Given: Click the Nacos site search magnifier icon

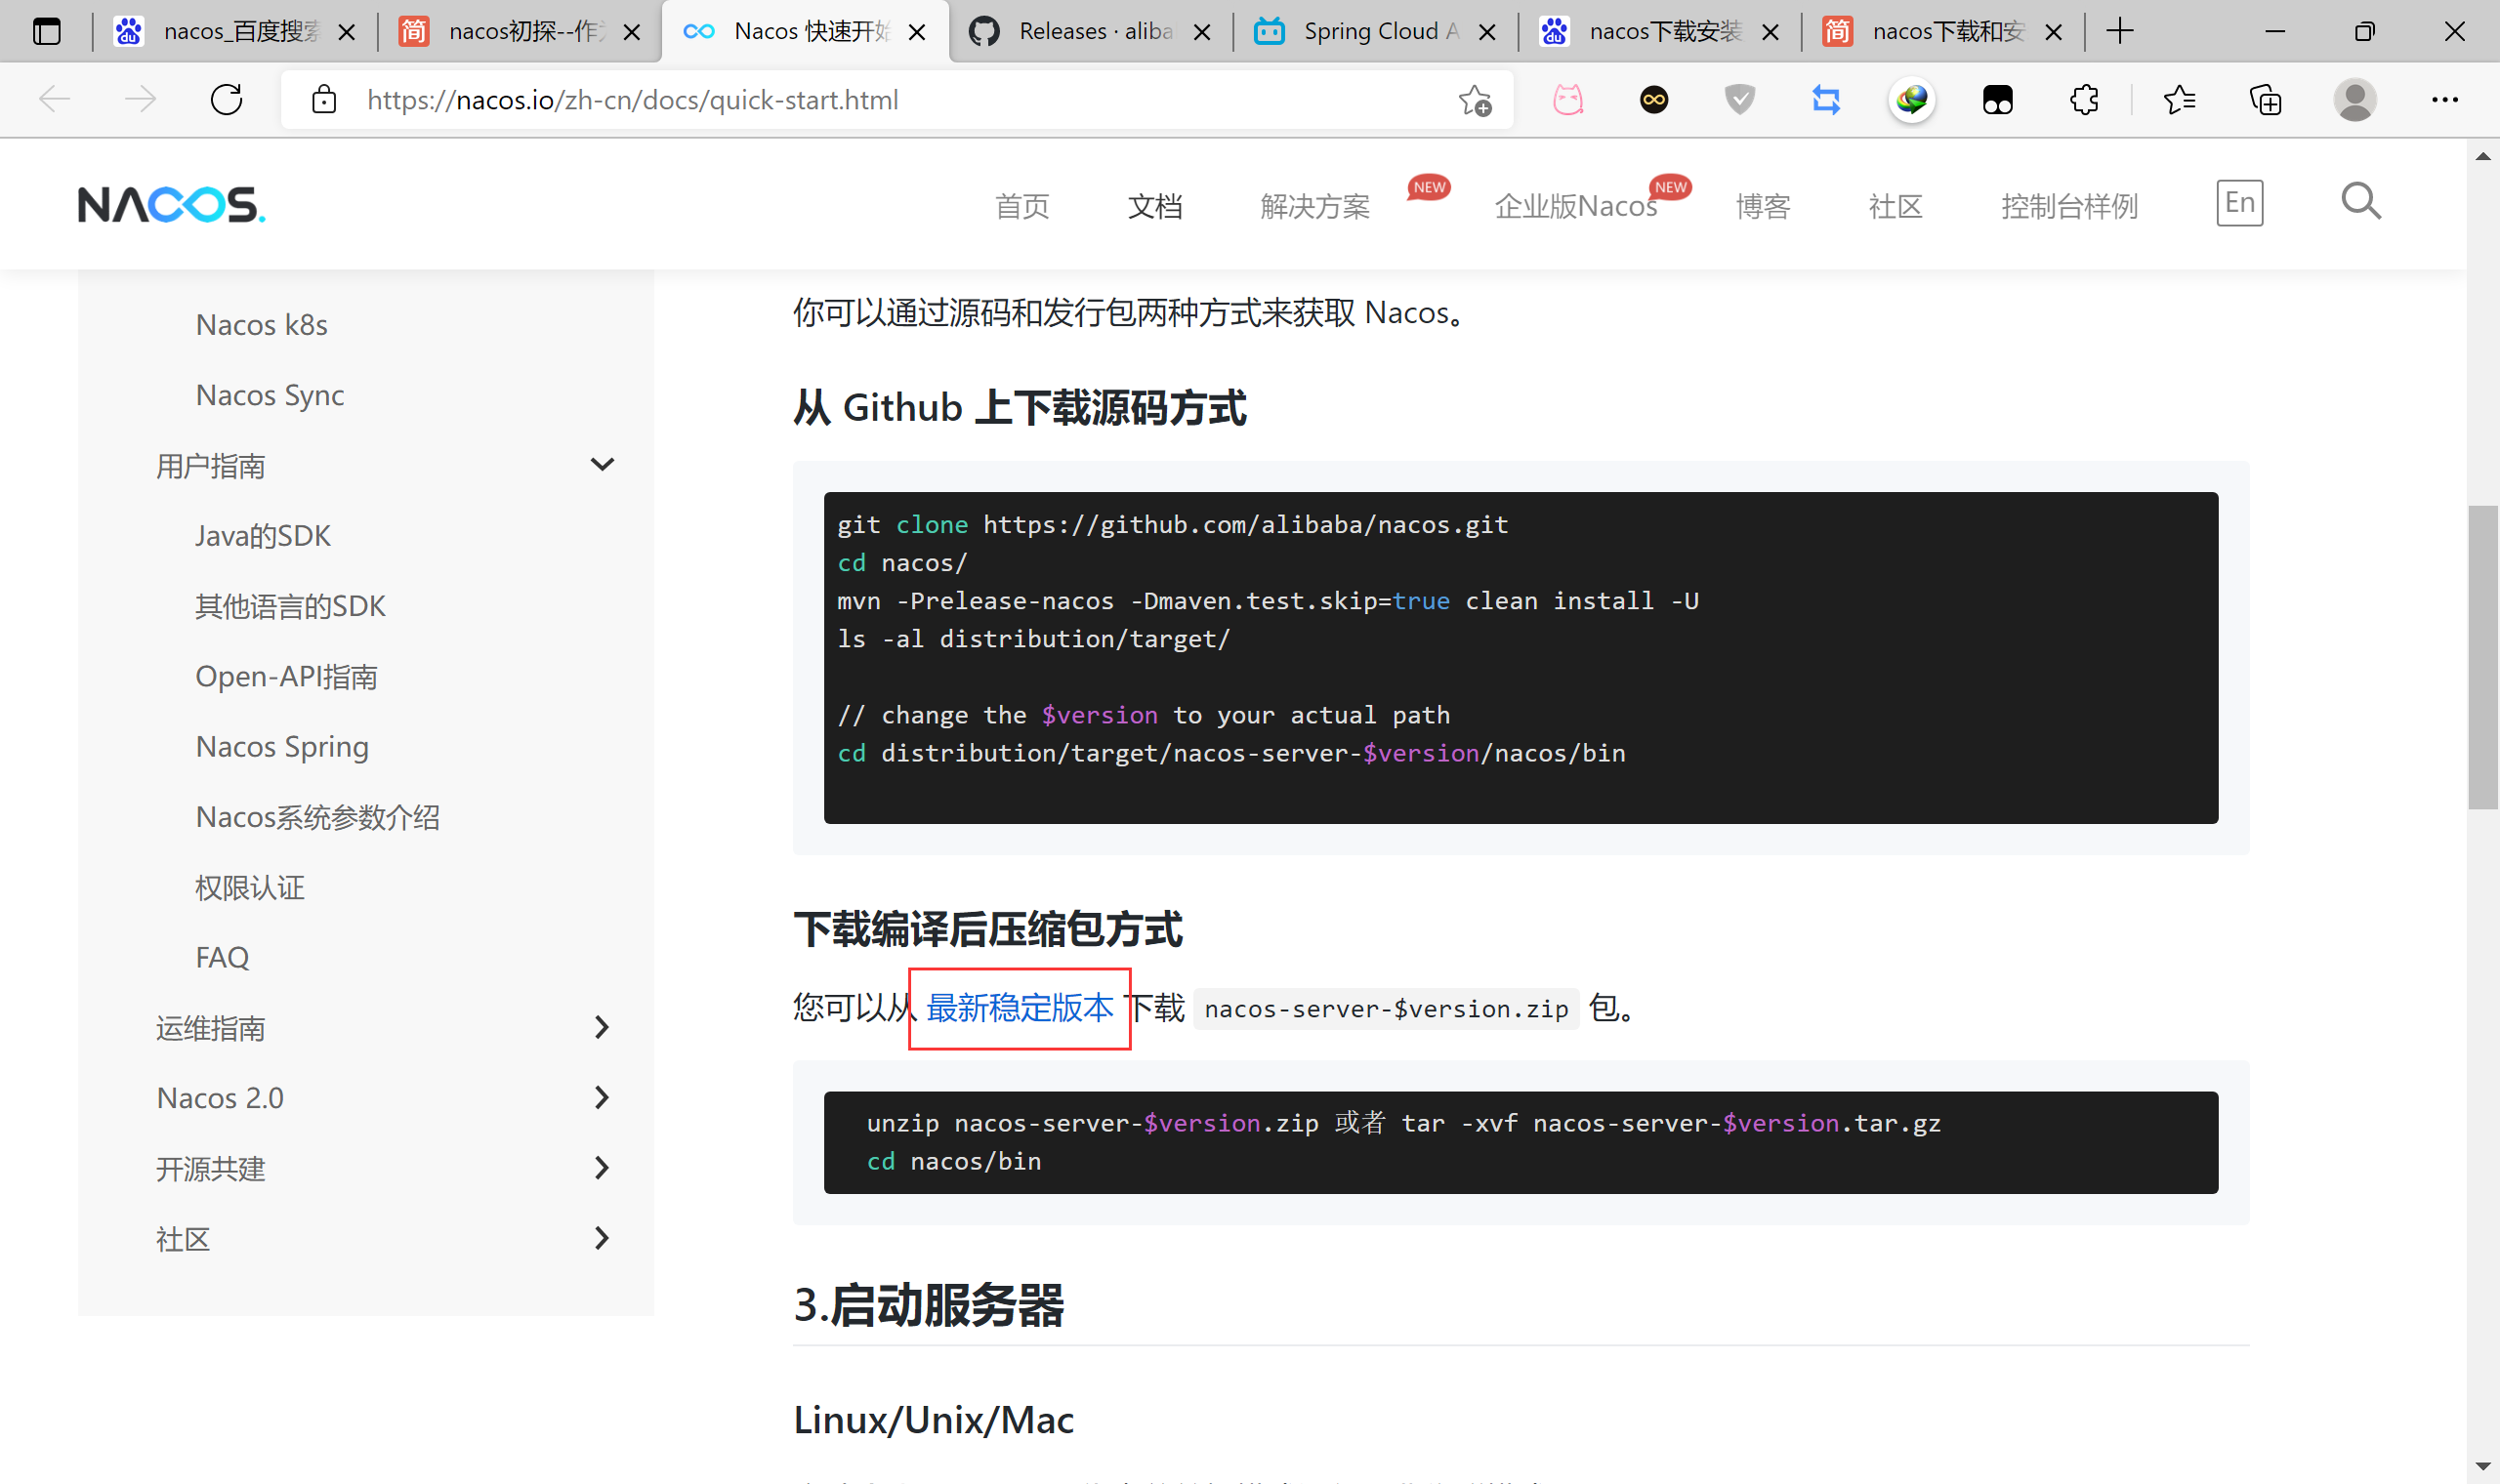Looking at the screenshot, I should click(2360, 202).
